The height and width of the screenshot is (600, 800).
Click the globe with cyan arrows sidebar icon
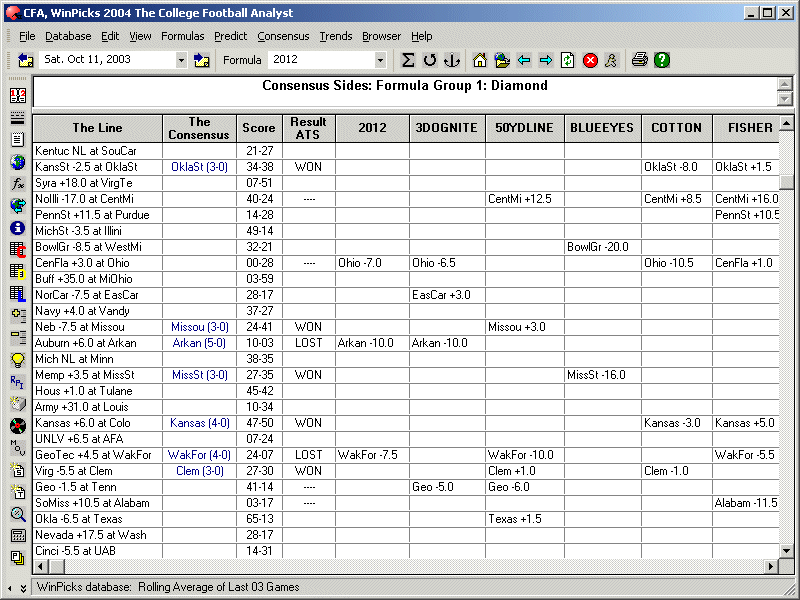coord(18,206)
